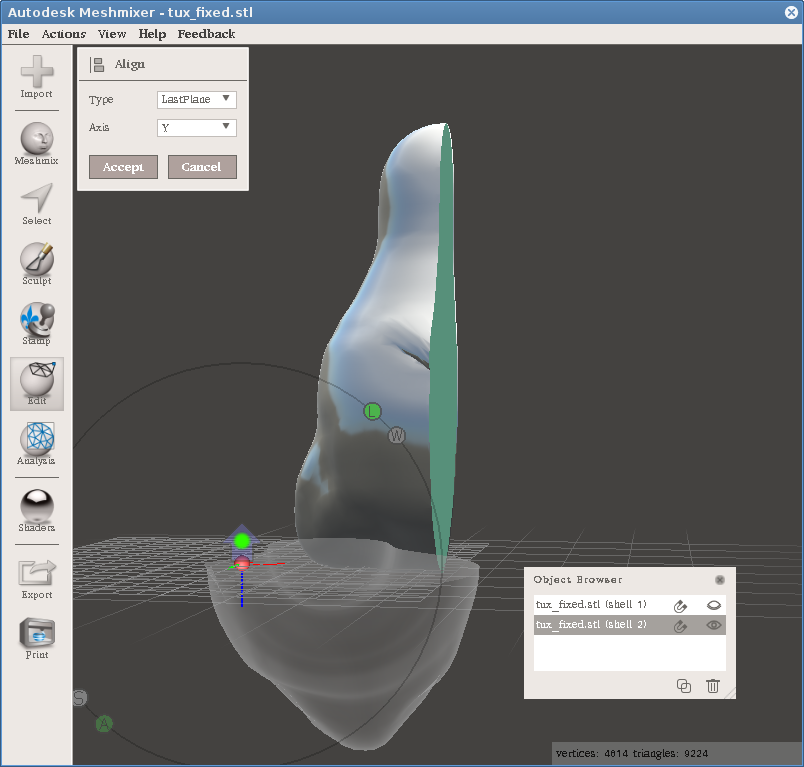
Task: Open the File menu
Action: point(18,34)
